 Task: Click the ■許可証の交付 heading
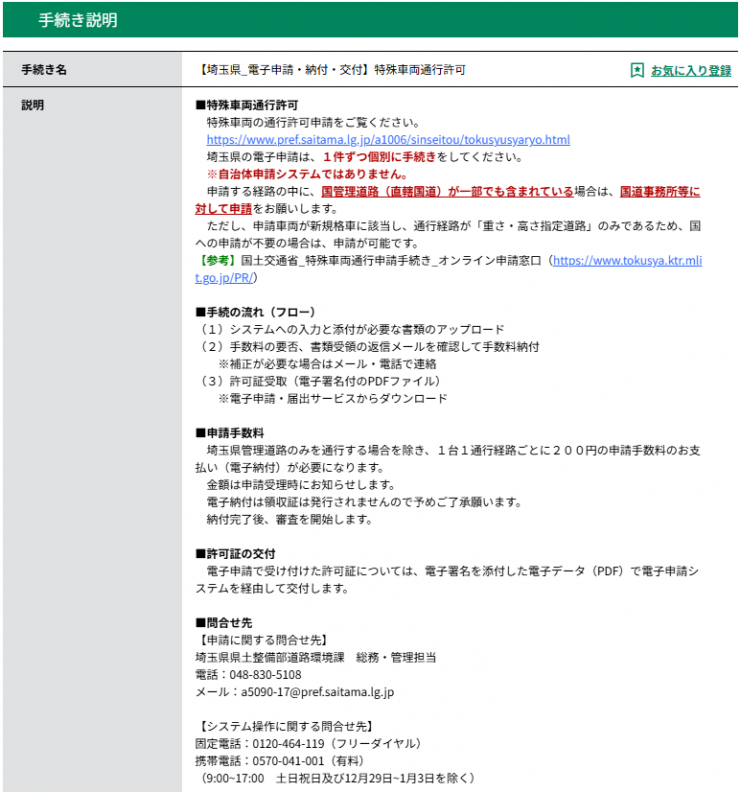[235, 554]
